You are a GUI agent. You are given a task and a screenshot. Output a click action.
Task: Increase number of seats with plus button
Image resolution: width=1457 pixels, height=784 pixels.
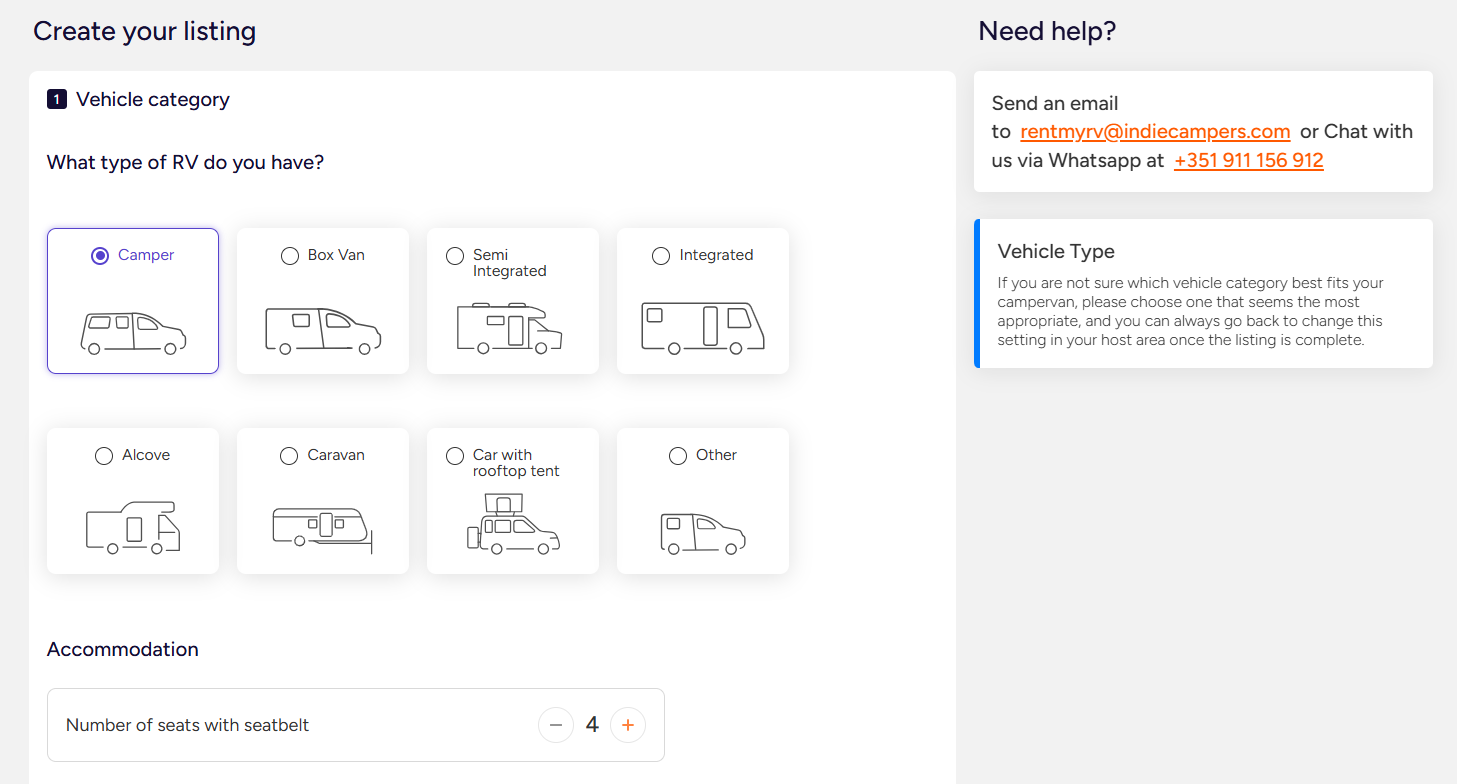pos(628,725)
